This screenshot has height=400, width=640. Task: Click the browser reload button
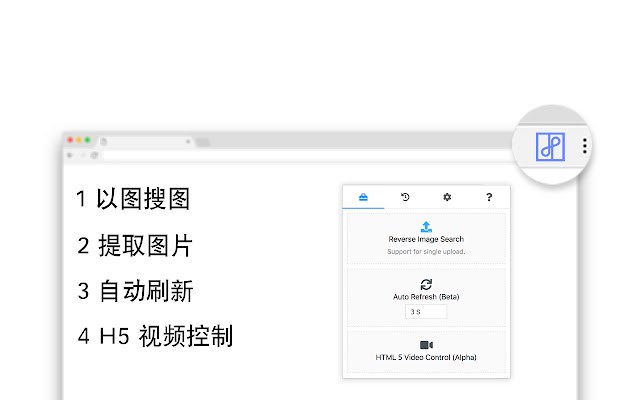(94, 155)
